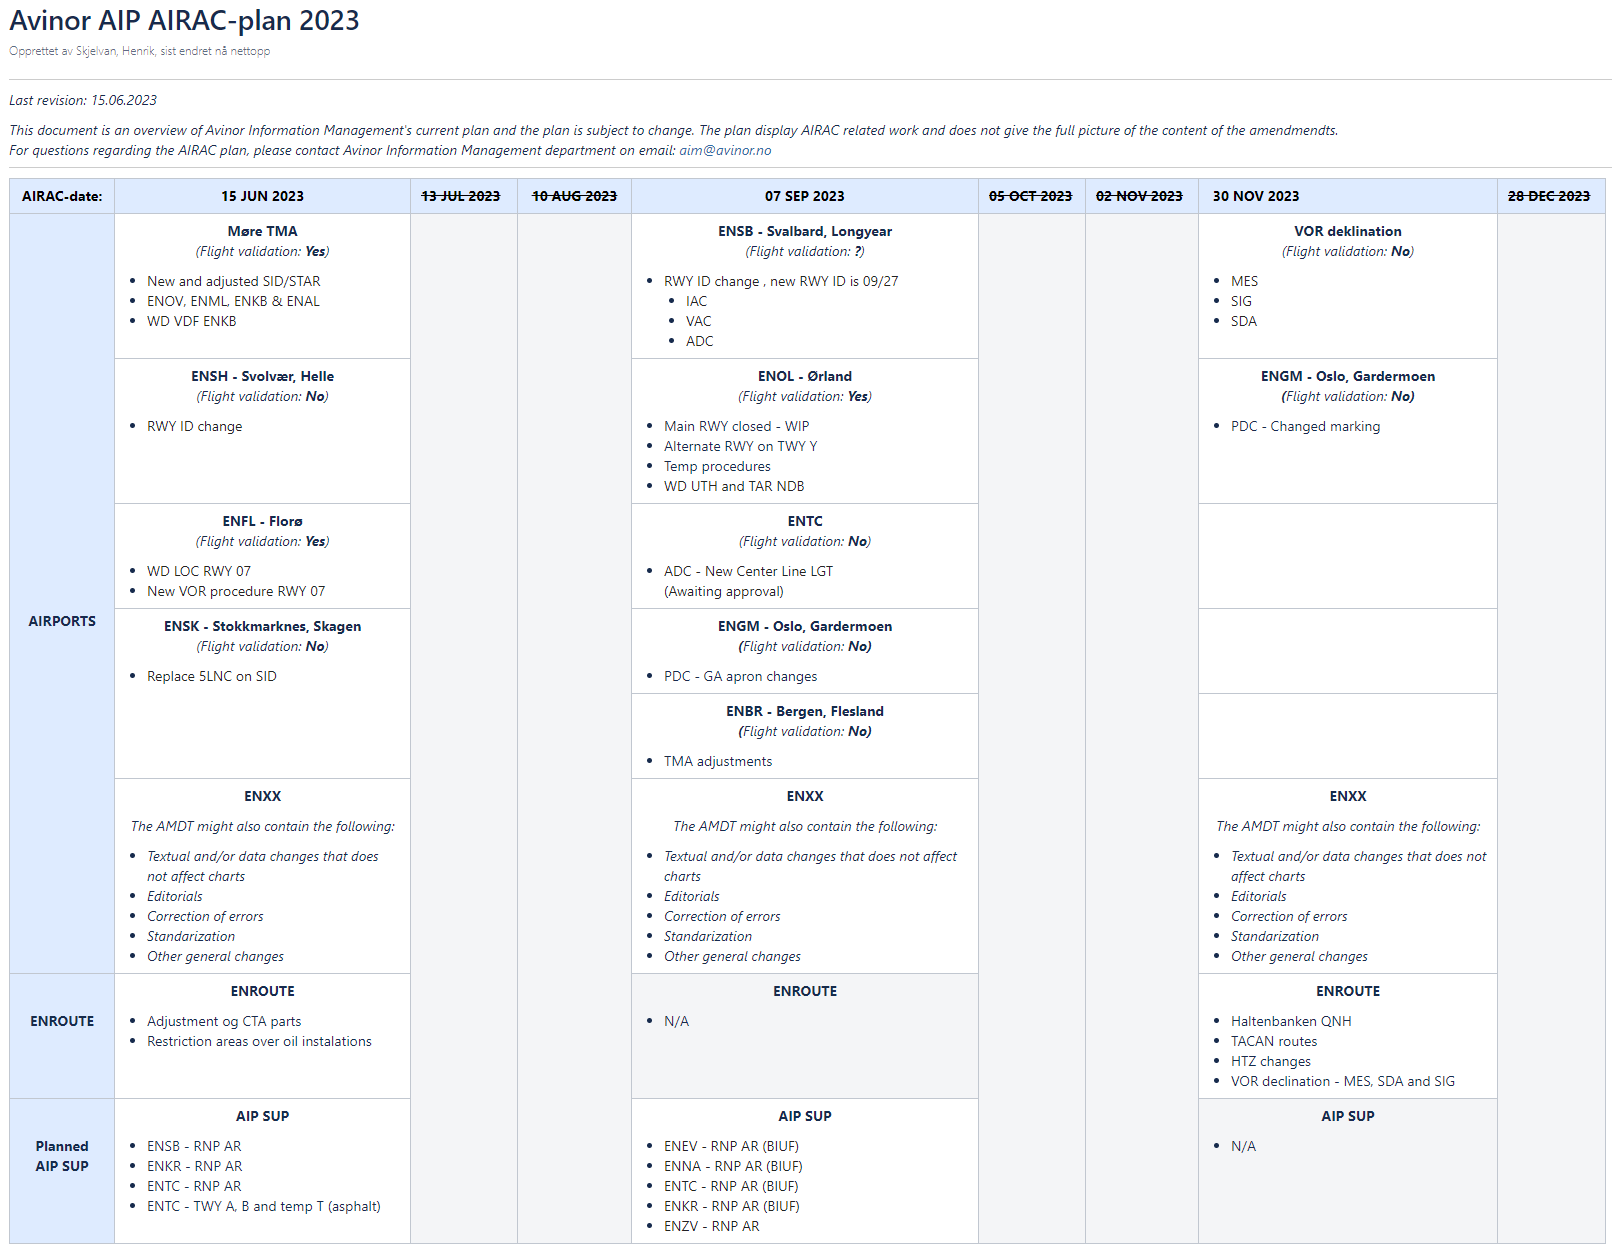
Task: Select 'WD LOC RWY 07' bullet
Action: (199, 571)
